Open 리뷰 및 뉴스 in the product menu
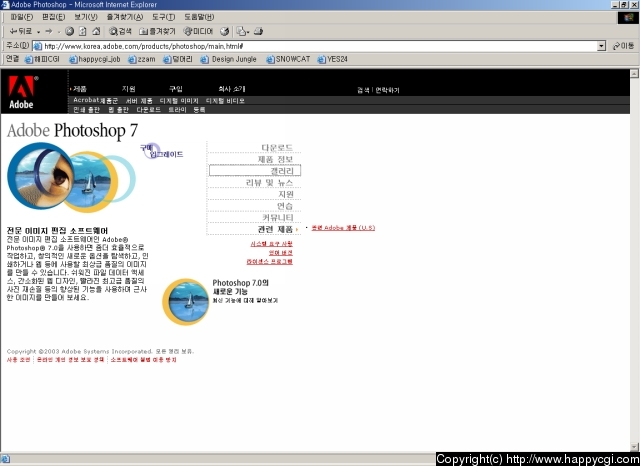 pyautogui.click(x=269, y=182)
